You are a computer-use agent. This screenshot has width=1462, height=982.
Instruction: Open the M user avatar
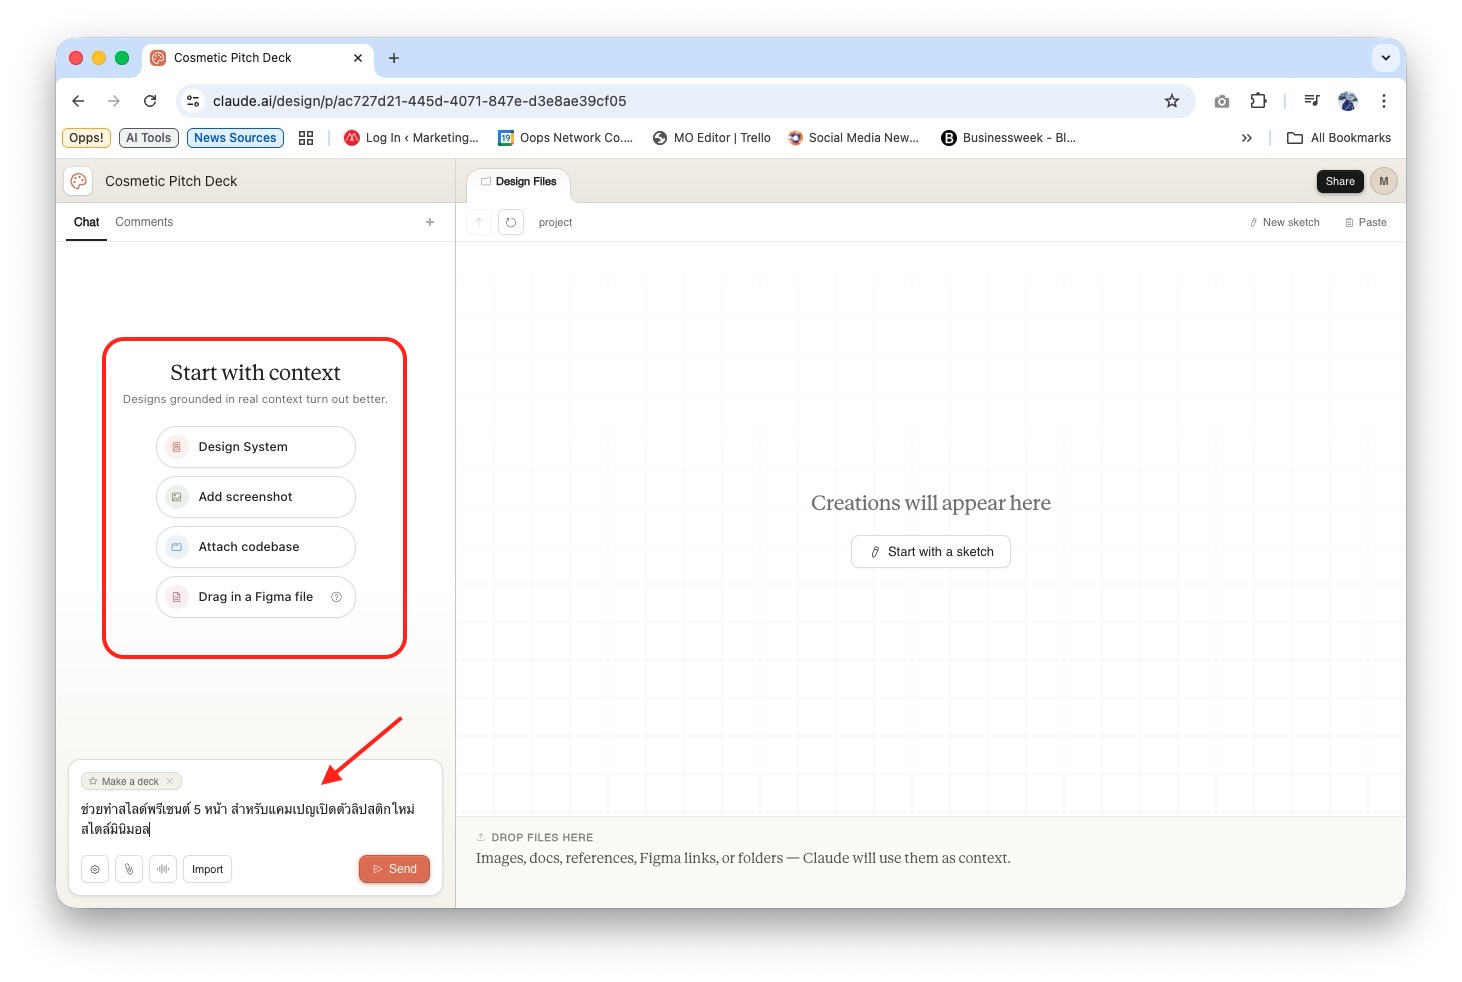coord(1383,181)
